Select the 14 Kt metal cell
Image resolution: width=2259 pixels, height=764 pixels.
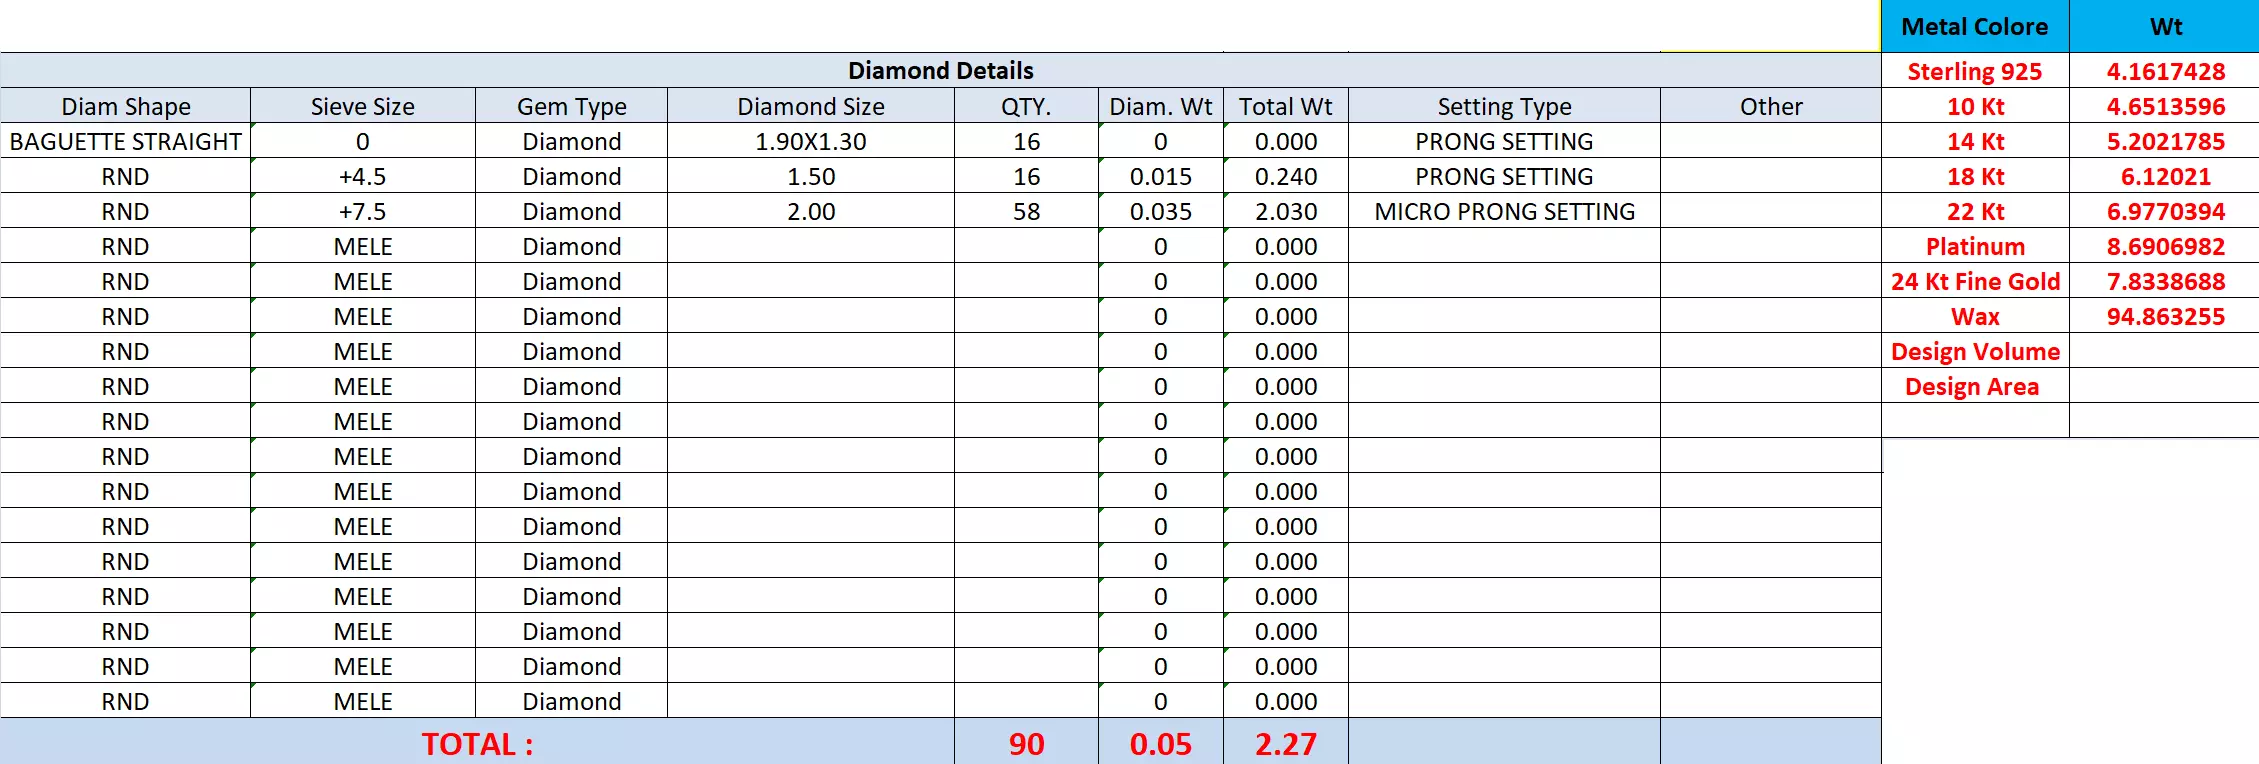click(1975, 141)
